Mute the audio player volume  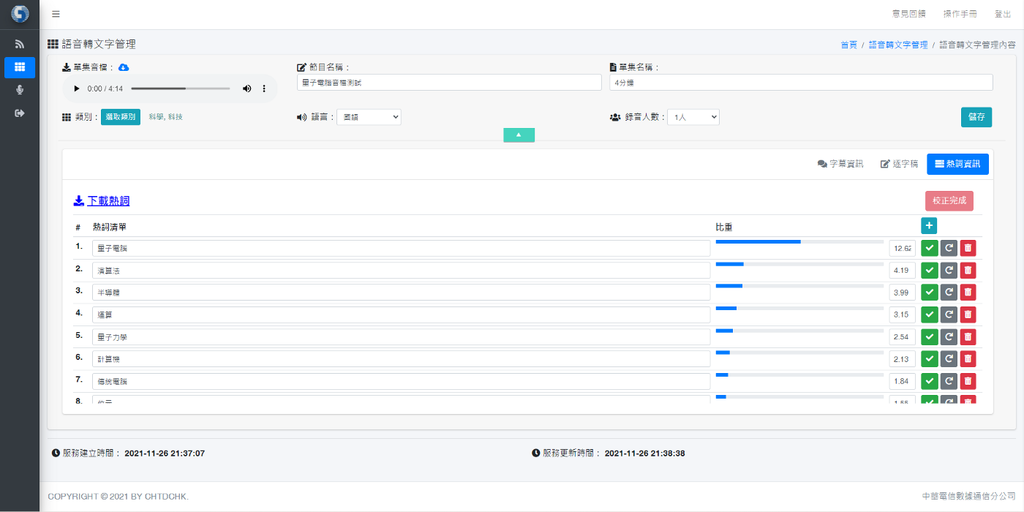tap(247, 88)
